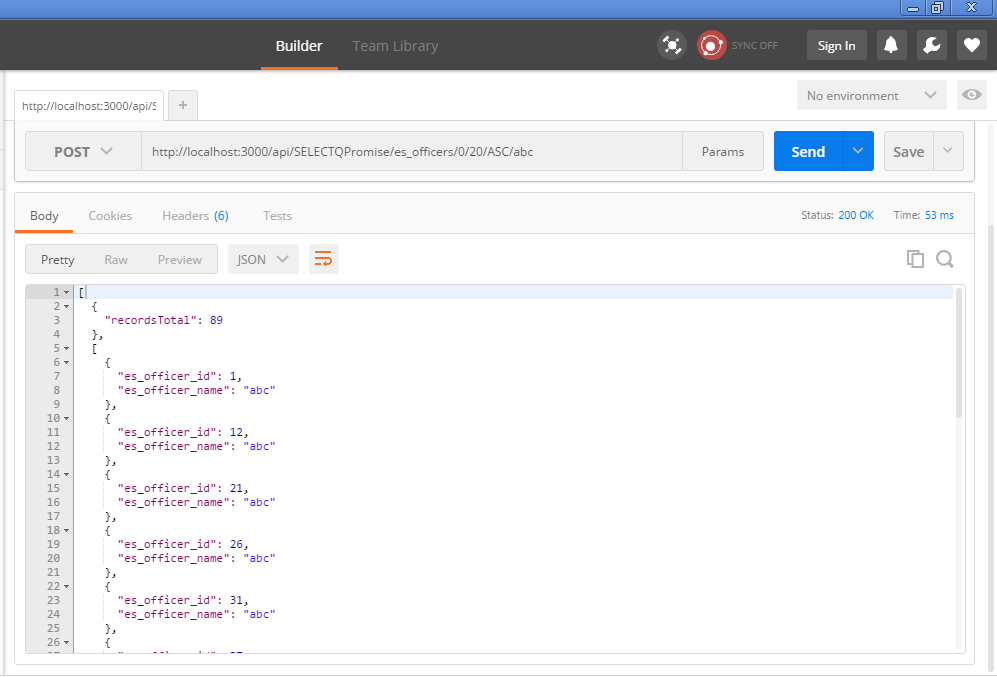This screenshot has height=677, width=997.
Task: Click the recordsTotal value 89
Action: [216, 320]
